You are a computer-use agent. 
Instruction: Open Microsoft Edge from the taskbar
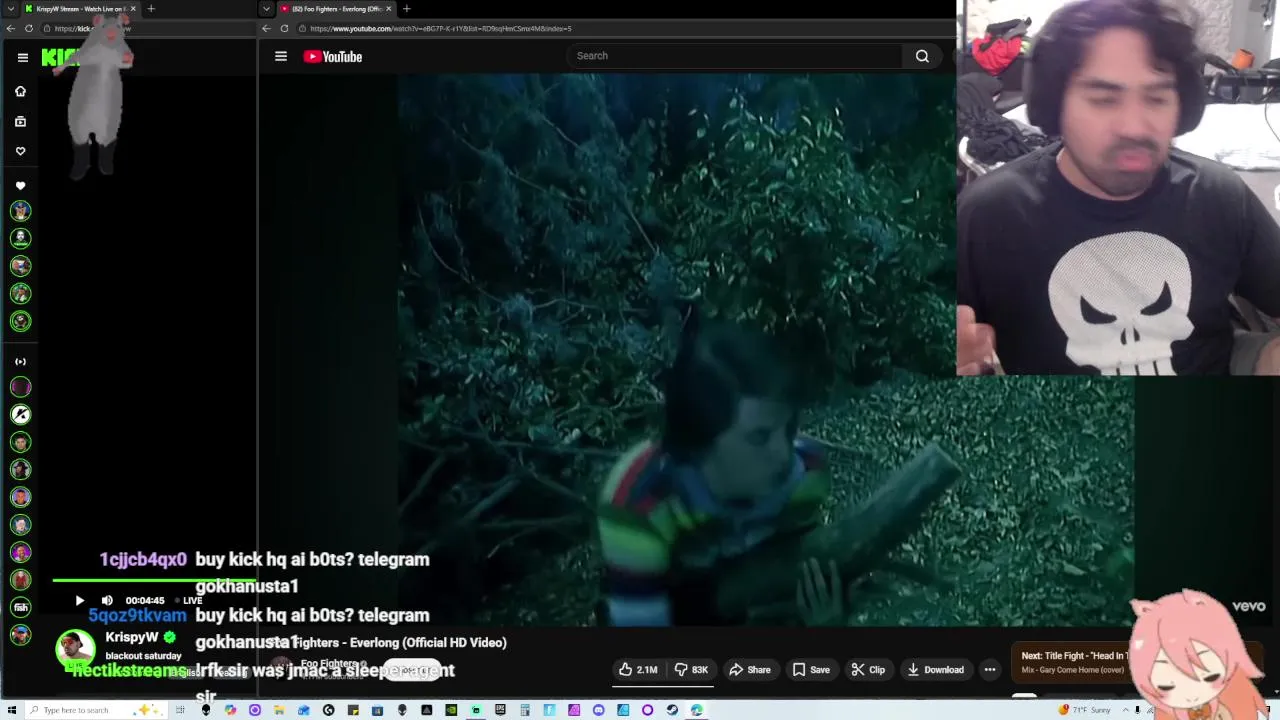point(697,710)
